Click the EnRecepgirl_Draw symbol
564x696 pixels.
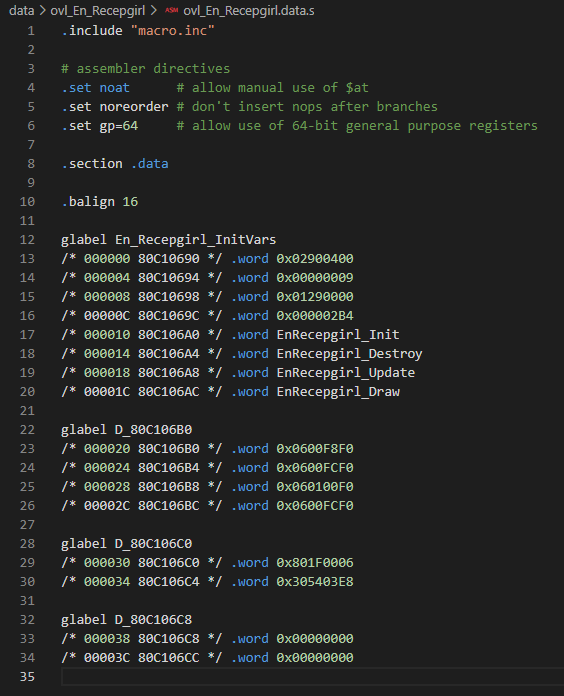[x=338, y=392]
